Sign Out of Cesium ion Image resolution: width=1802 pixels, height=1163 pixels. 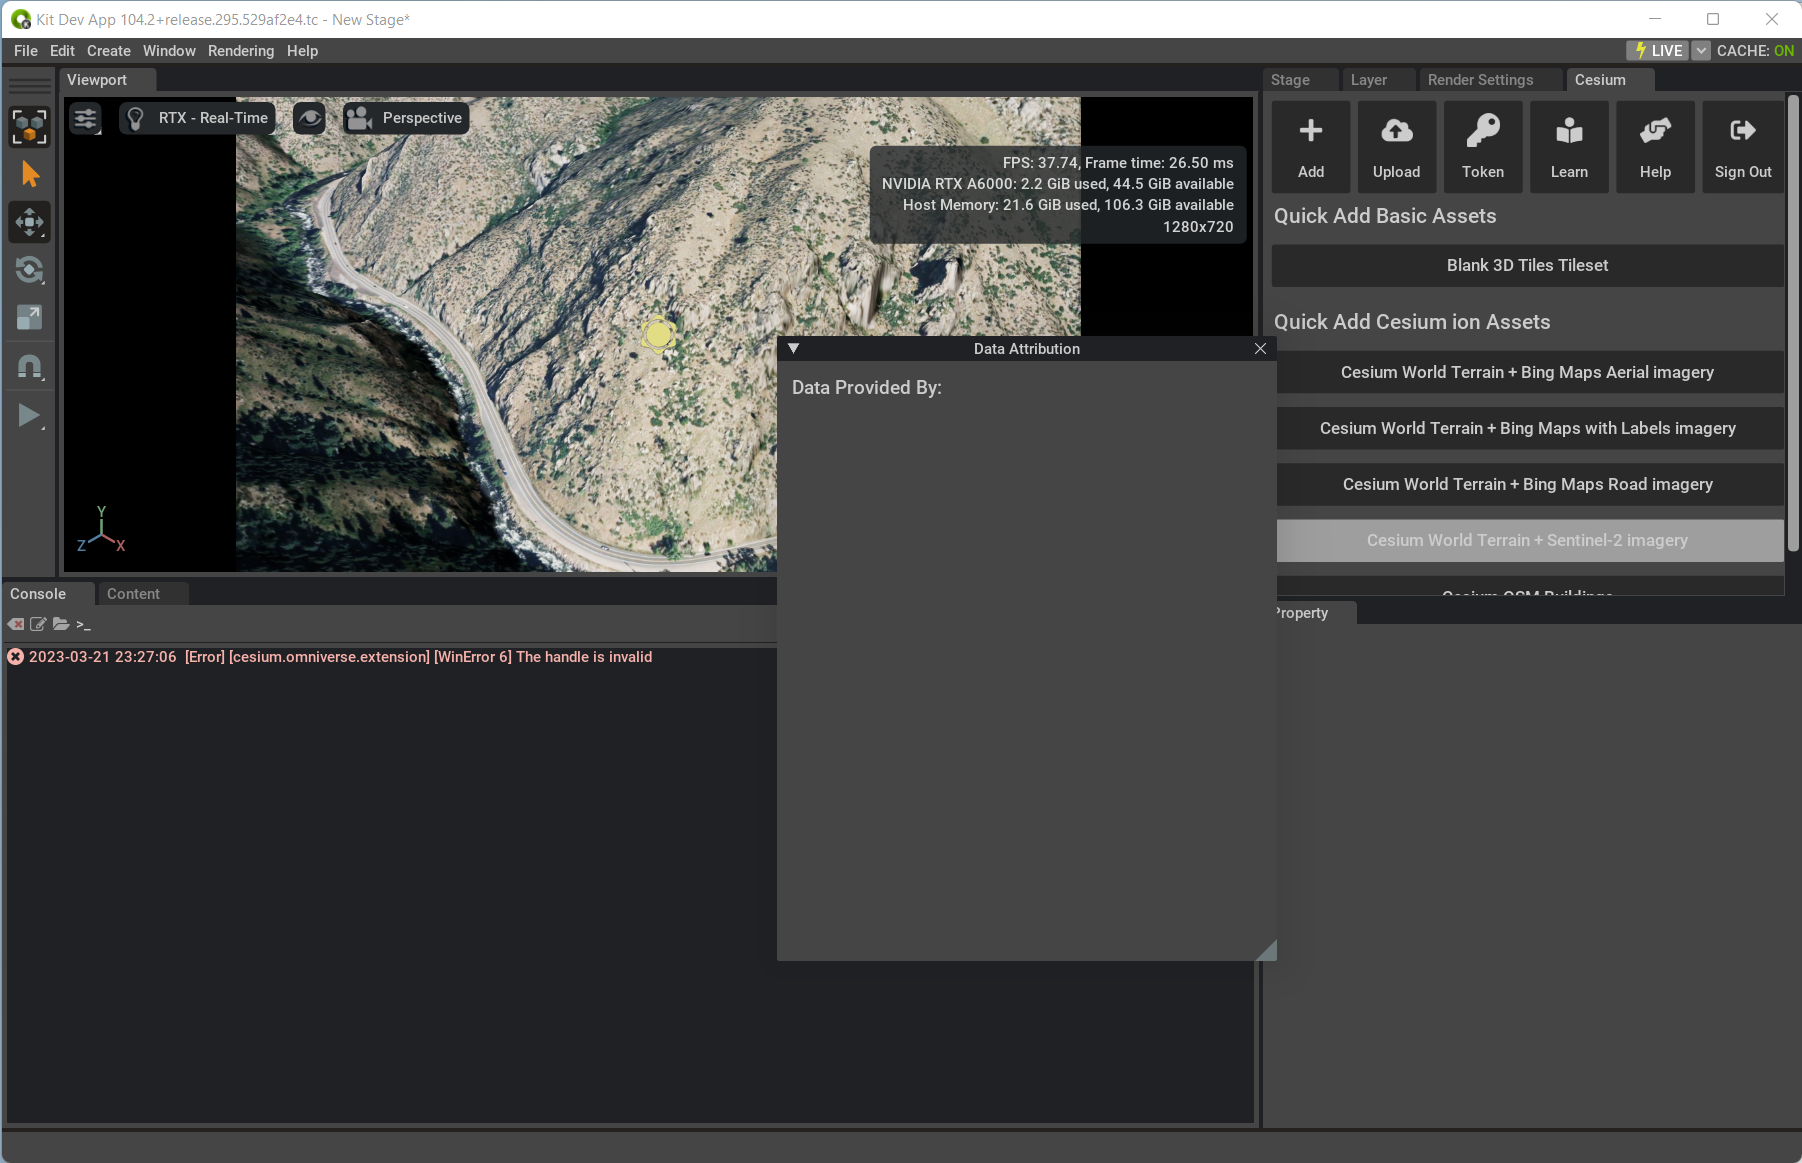pos(1743,147)
